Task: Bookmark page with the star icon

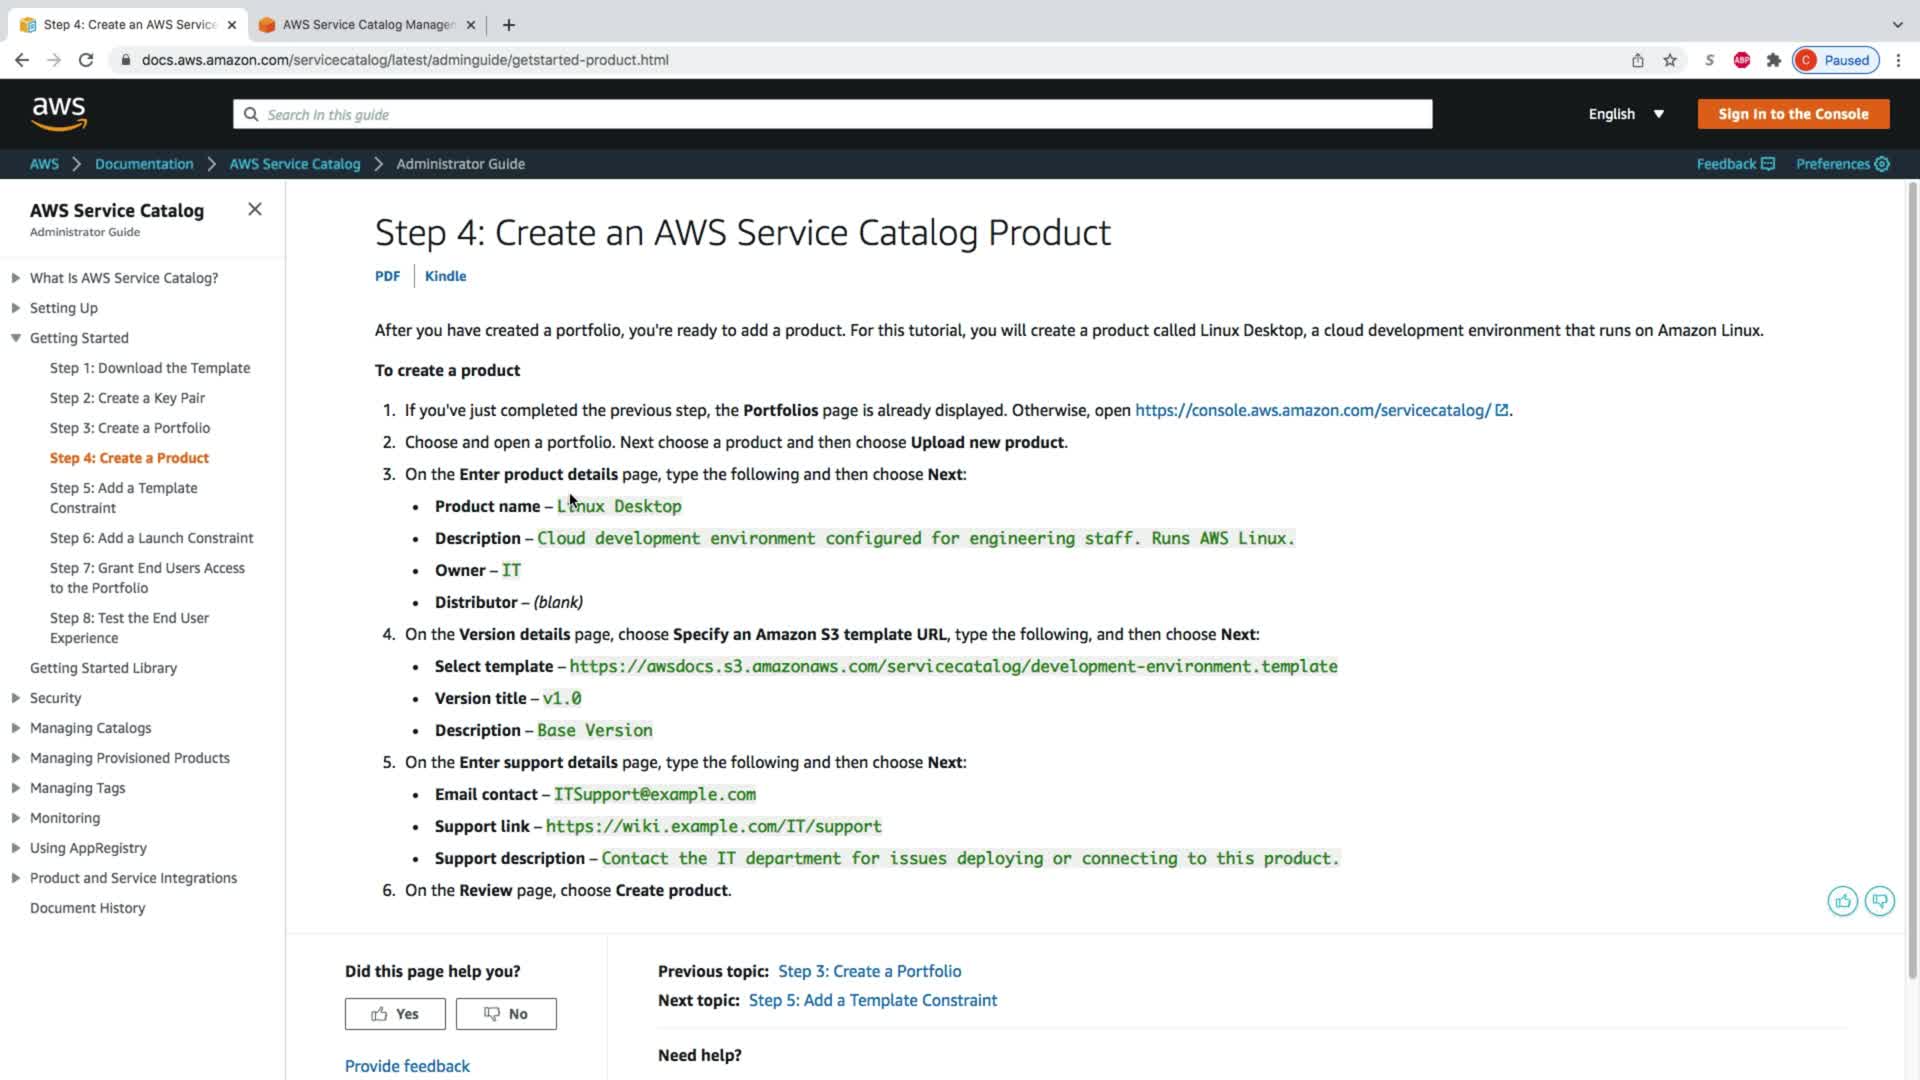Action: (x=1670, y=60)
